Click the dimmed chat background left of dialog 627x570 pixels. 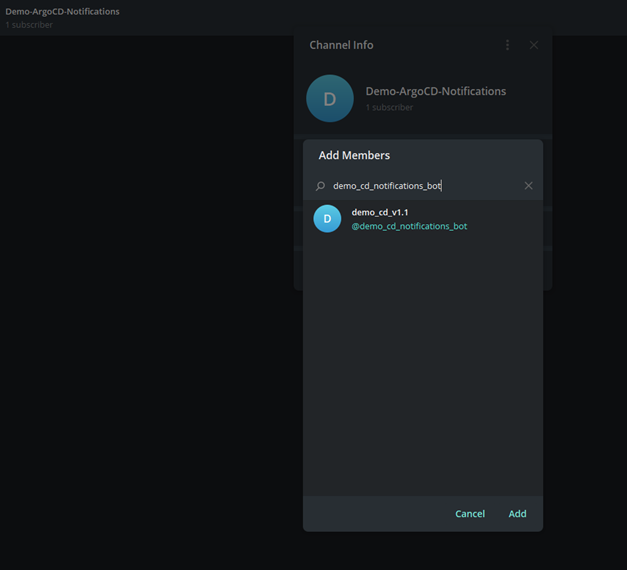pyautogui.click(x=150, y=300)
